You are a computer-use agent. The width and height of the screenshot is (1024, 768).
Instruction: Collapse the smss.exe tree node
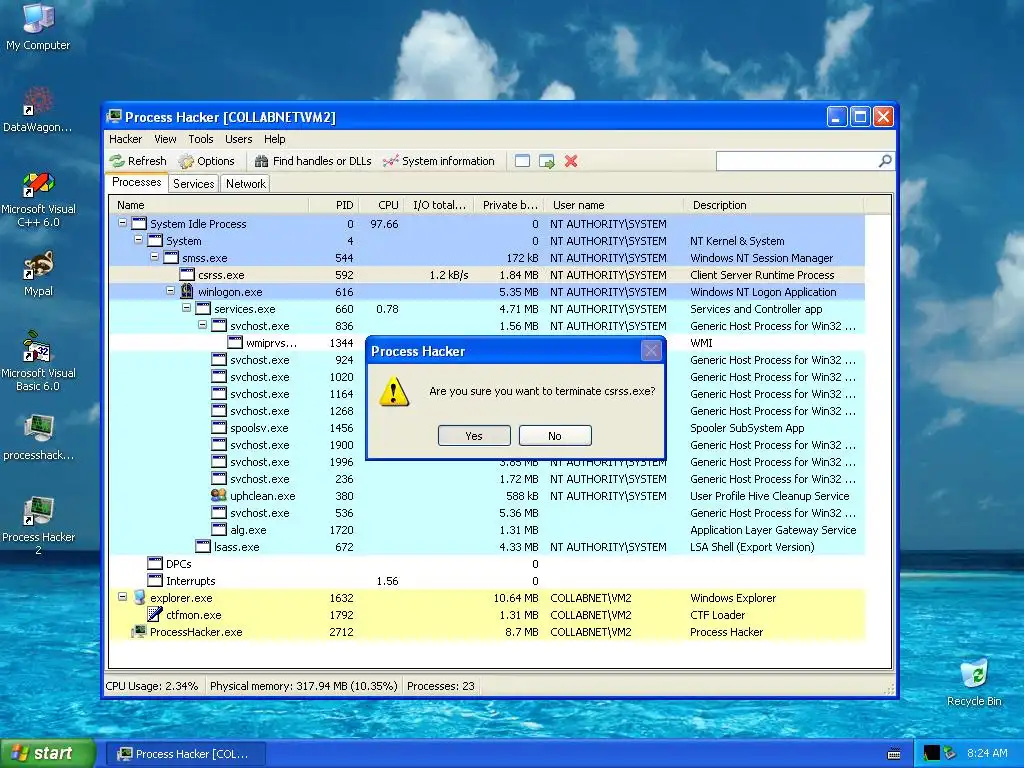tap(155, 257)
